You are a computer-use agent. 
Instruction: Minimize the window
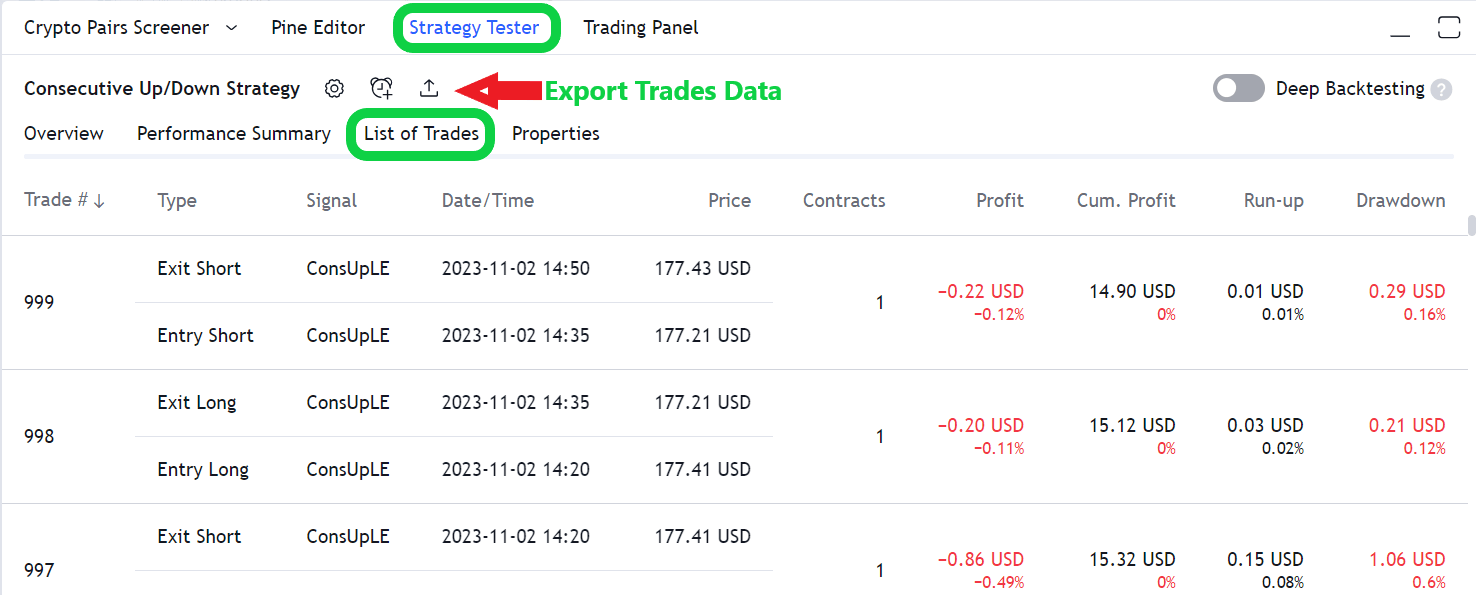tap(1398, 33)
